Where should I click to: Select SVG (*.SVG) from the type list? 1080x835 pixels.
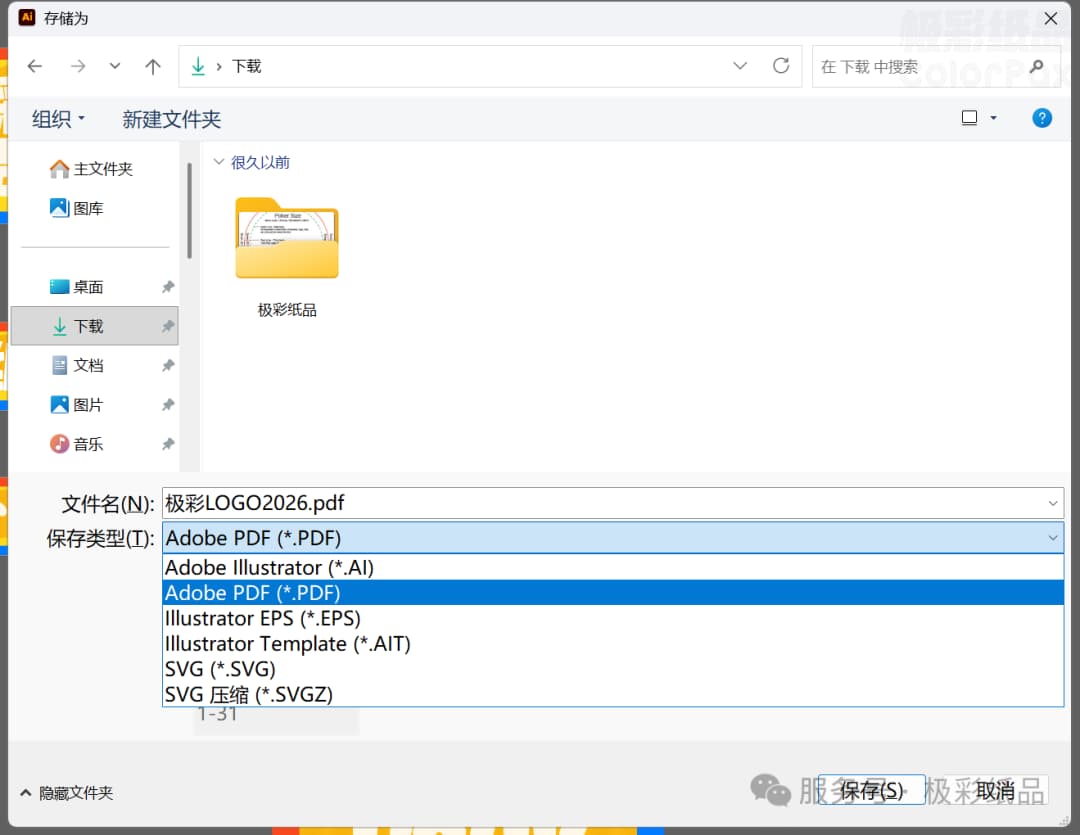[220, 669]
